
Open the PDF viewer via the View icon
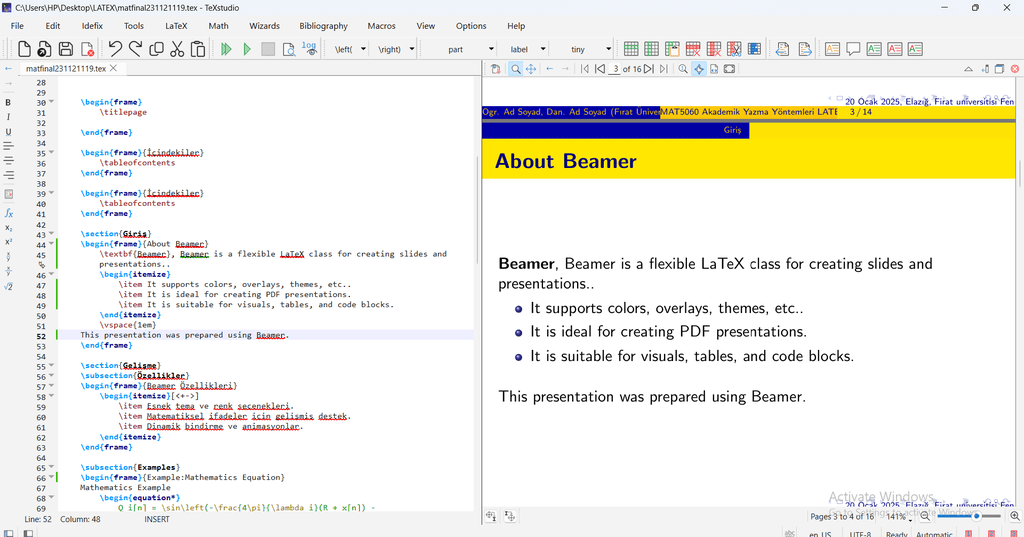pyautogui.click(x=289, y=49)
